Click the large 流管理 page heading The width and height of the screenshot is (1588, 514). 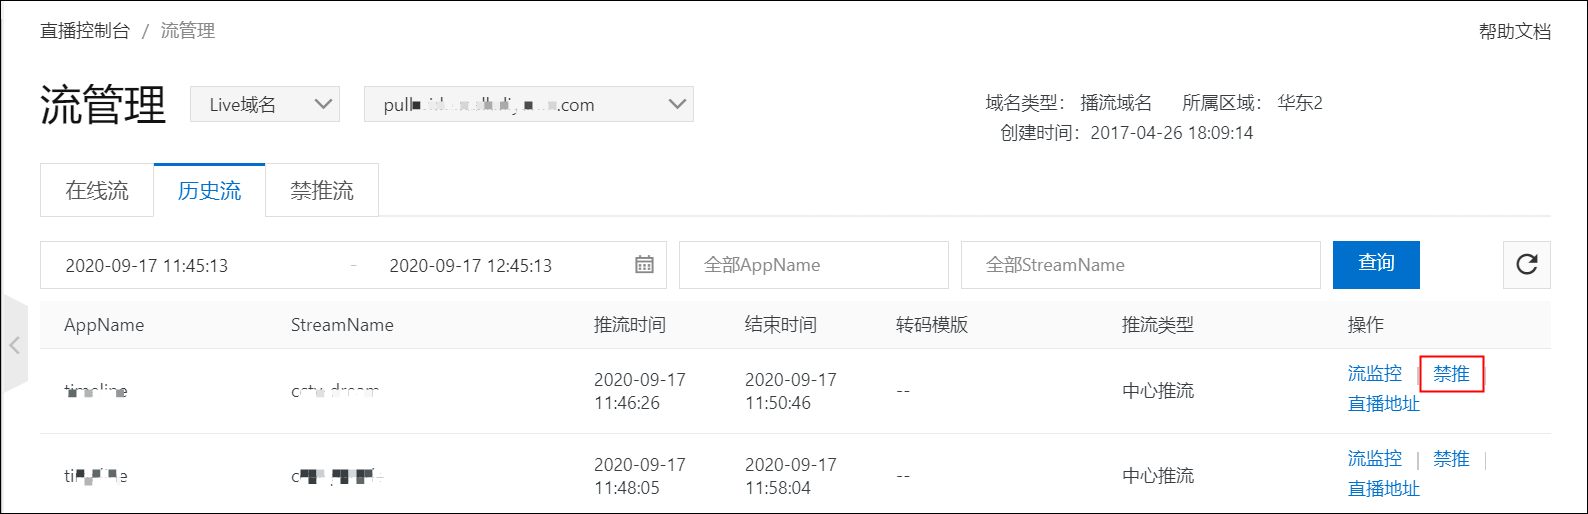[x=103, y=105]
